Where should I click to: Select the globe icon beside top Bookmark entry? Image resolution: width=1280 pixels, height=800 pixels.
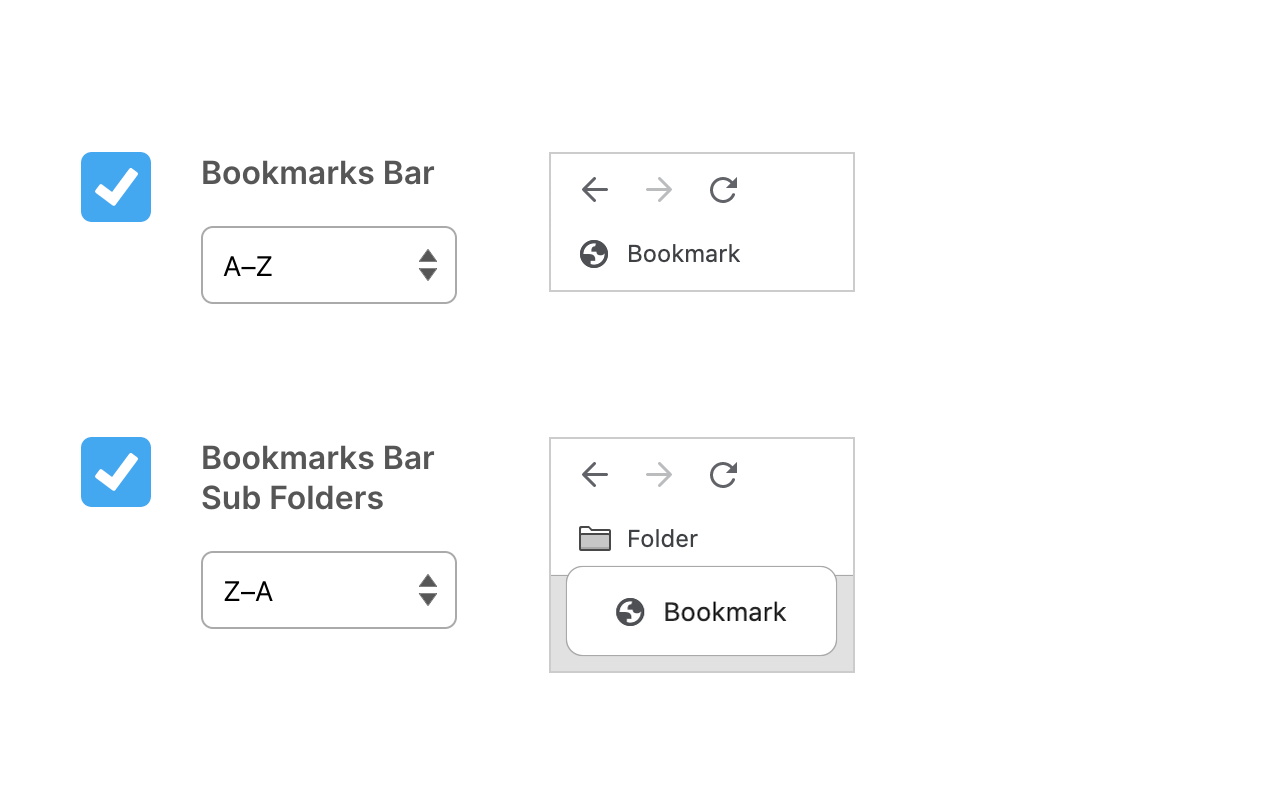(594, 254)
